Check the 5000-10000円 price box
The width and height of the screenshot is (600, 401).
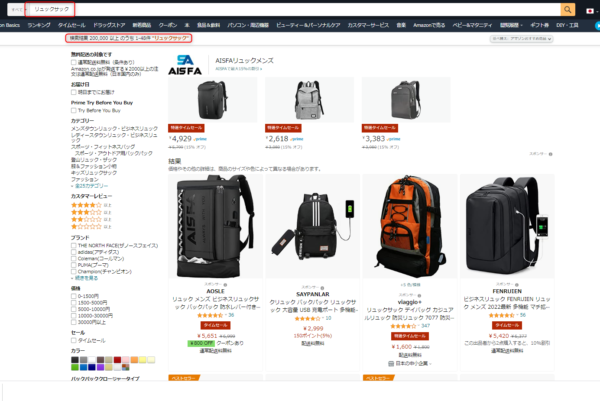click(73, 309)
